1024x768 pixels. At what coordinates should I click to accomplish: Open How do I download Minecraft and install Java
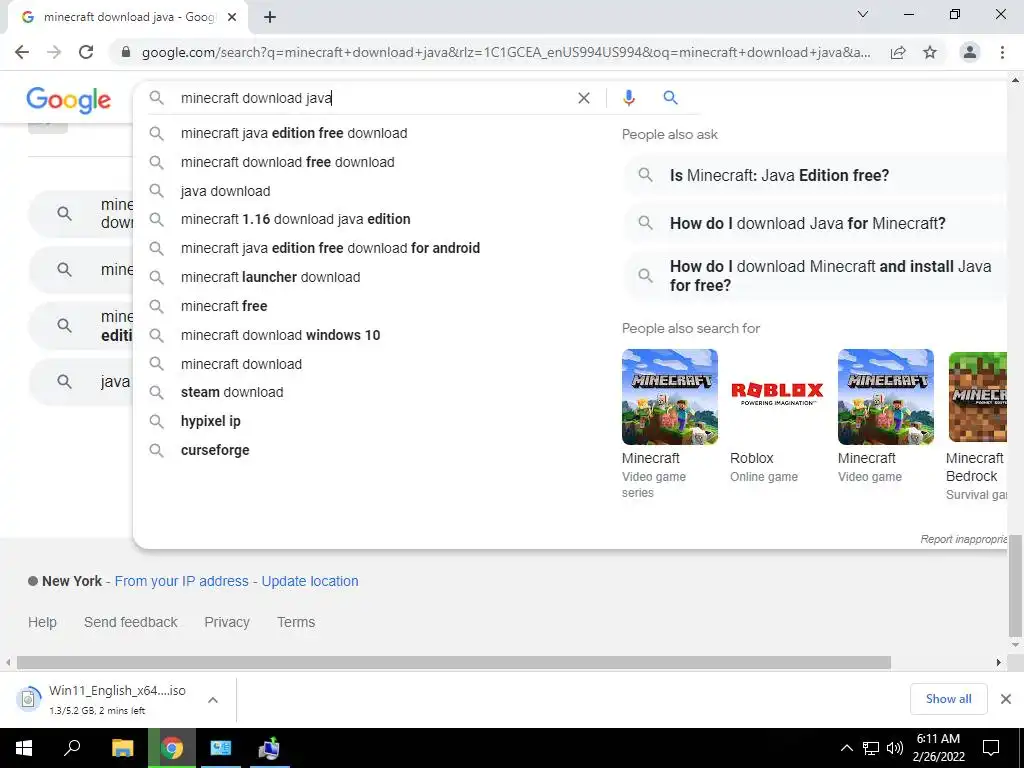tap(814, 276)
